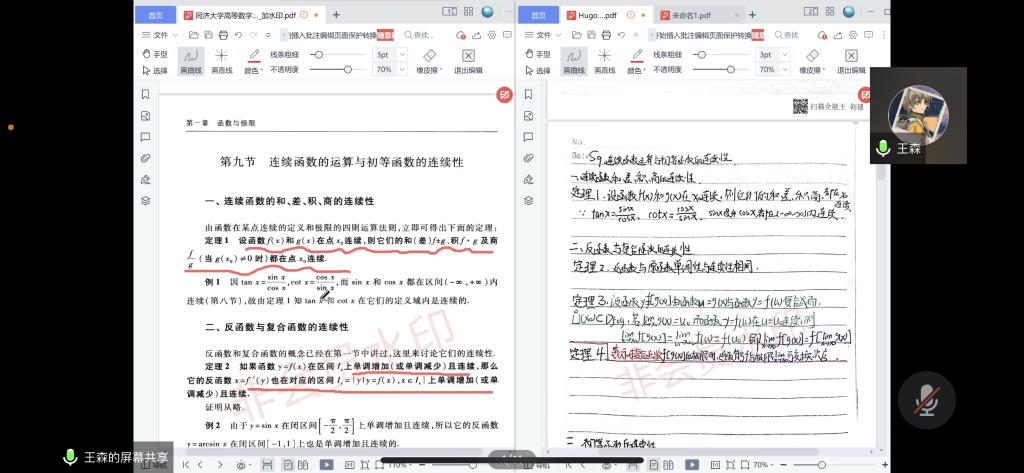
Task: Switch to the 未命名1.pdf tab
Action: [691, 15]
